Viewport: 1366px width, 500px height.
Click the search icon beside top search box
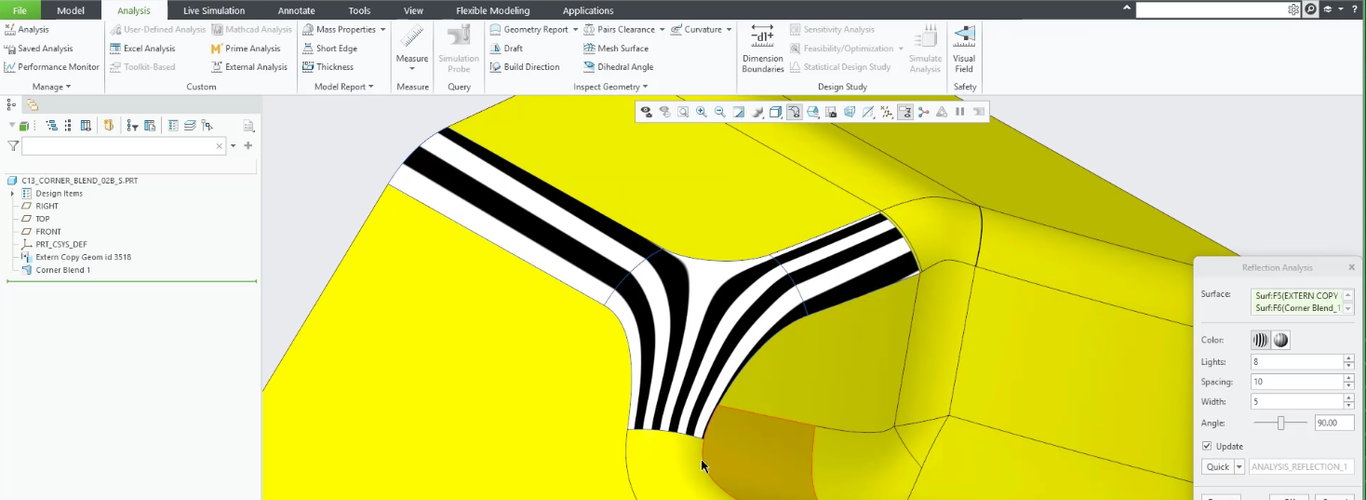(1311, 9)
